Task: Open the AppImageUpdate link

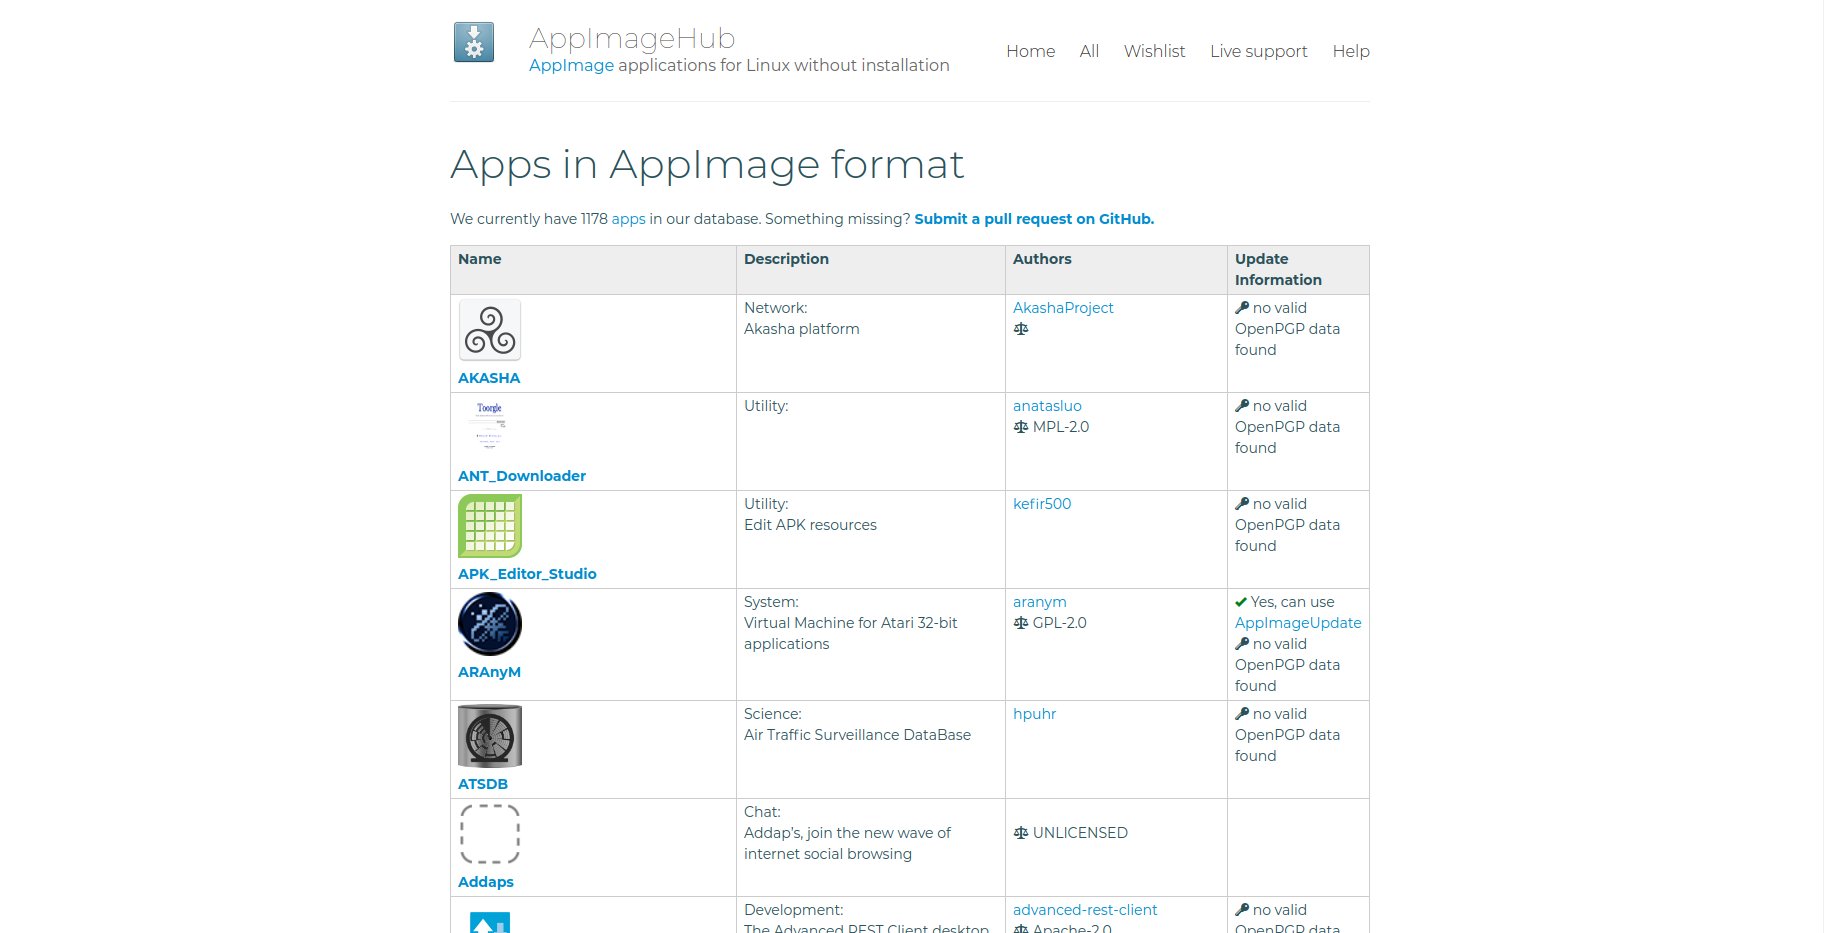Action: pyautogui.click(x=1297, y=623)
